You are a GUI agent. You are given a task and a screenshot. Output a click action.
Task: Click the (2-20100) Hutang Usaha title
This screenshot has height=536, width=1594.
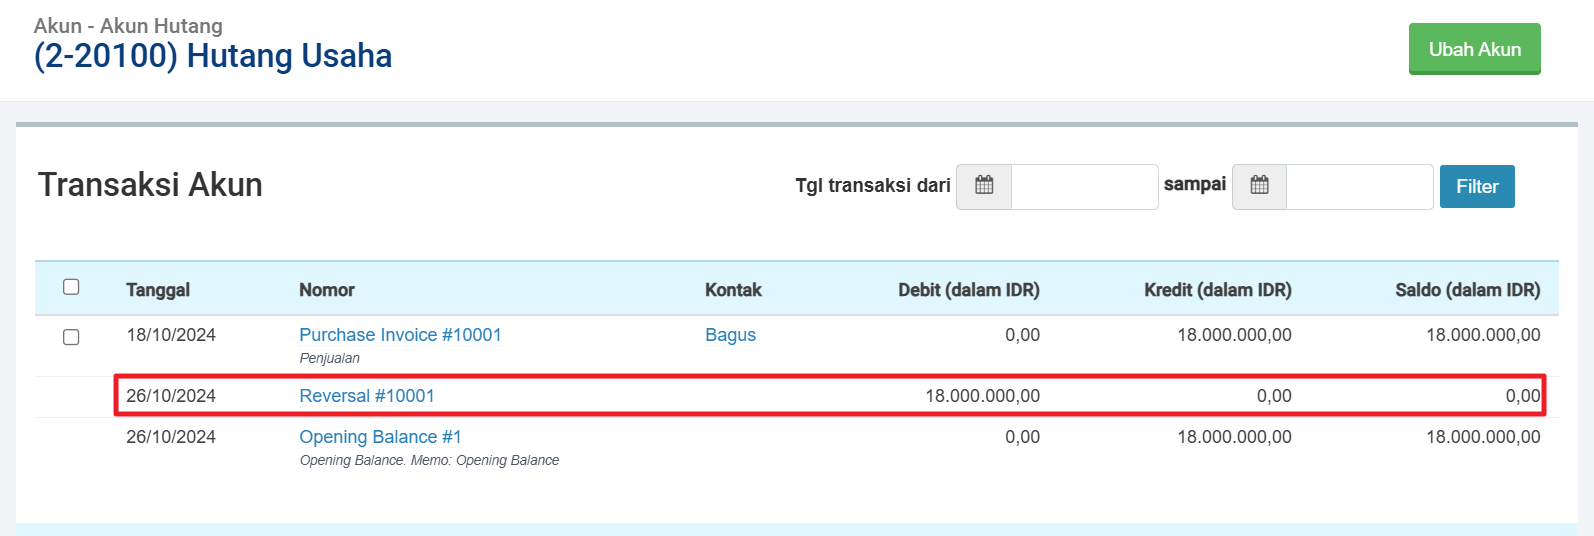pyautogui.click(x=213, y=56)
